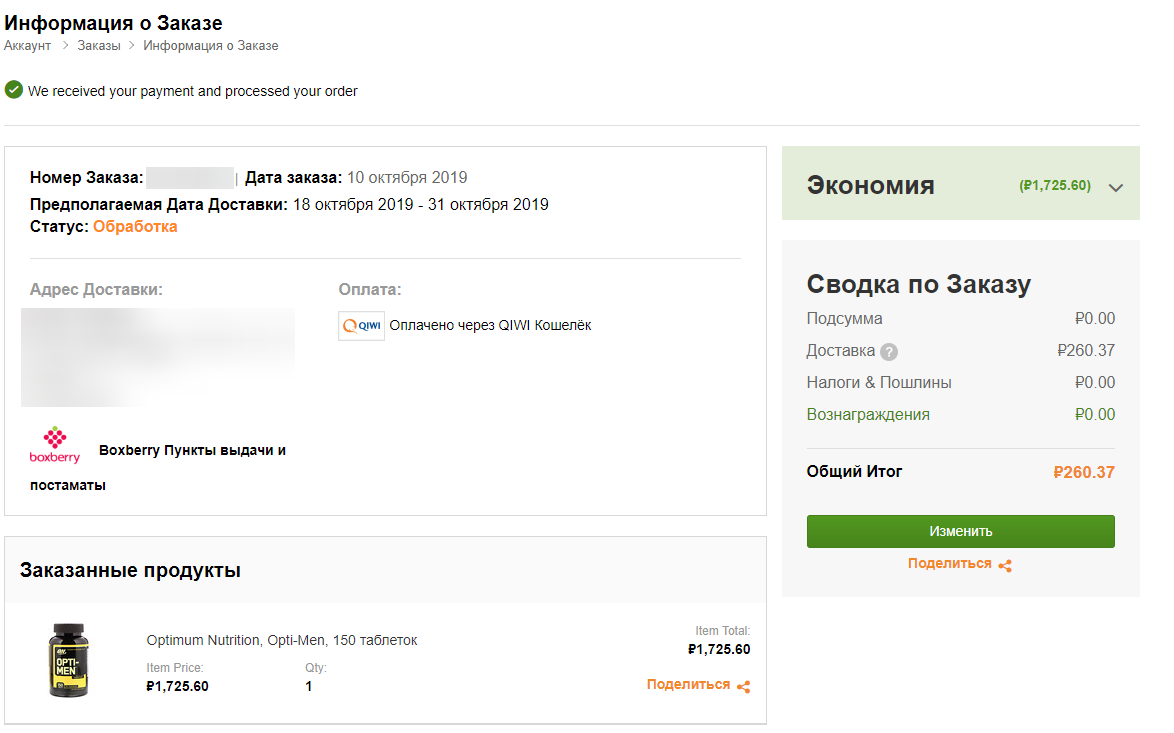The width and height of the screenshot is (1174, 733).
Task: Click the Налоги & Пошлины label
Action: (879, 383)
